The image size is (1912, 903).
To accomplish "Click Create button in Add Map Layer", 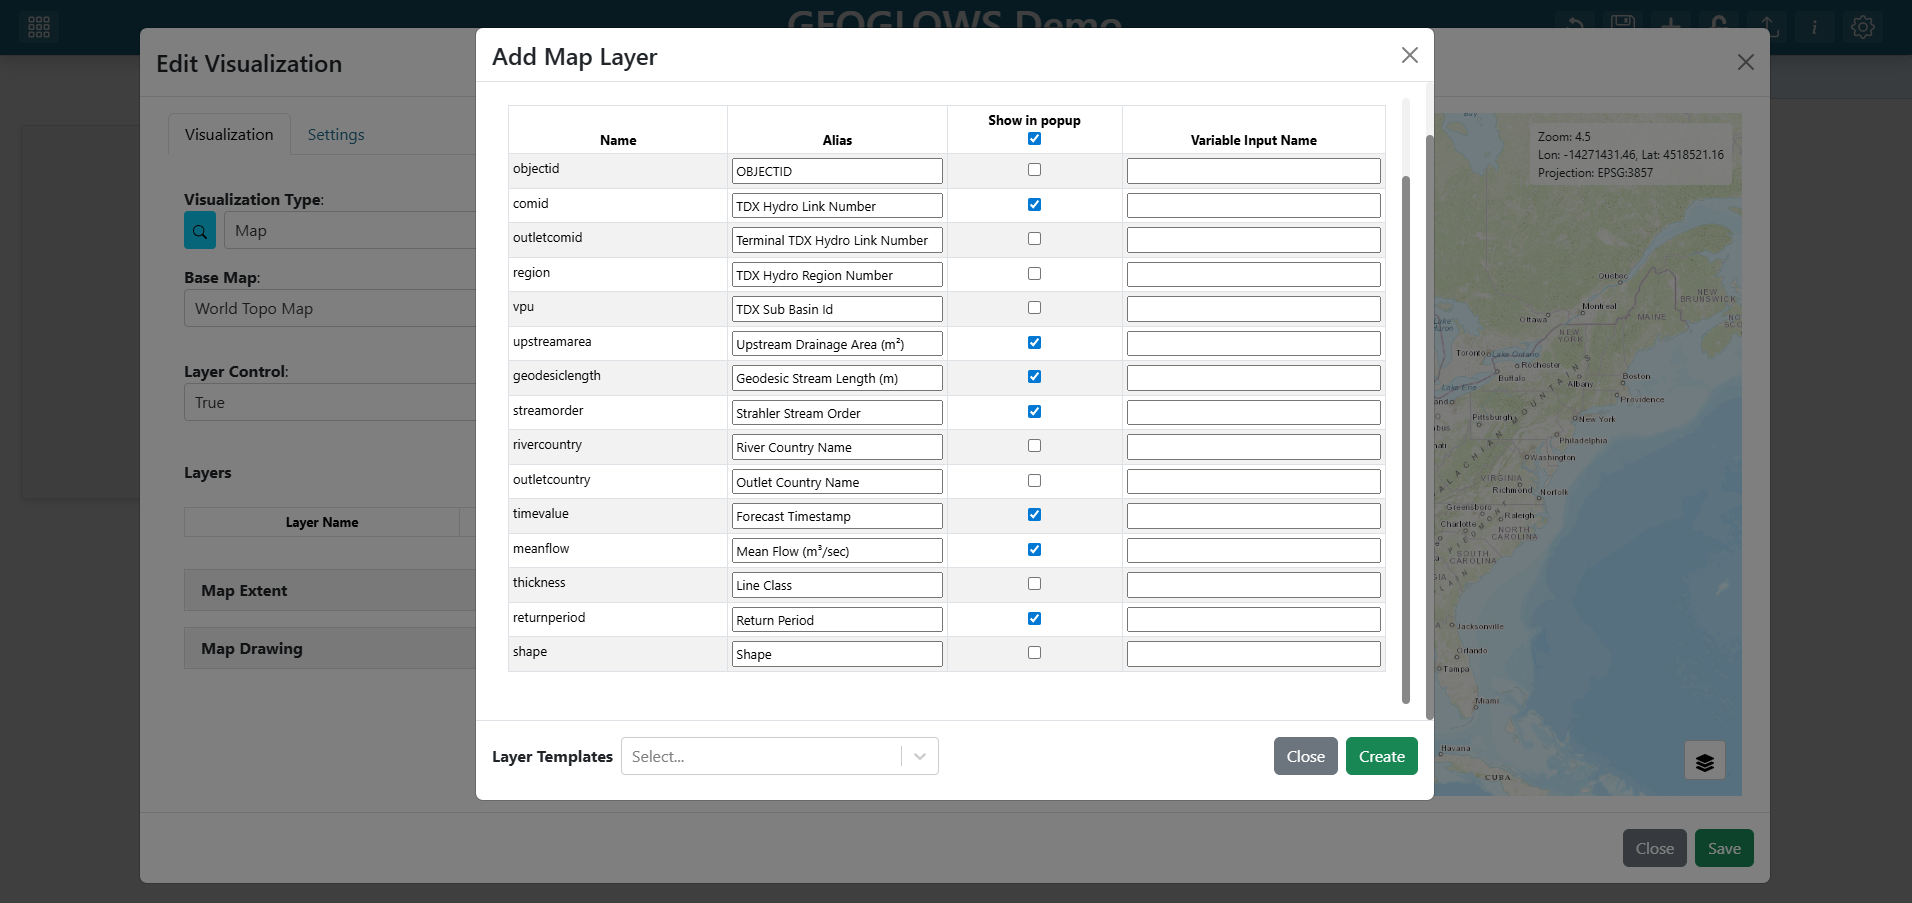I will click(x=1381, y=756).
